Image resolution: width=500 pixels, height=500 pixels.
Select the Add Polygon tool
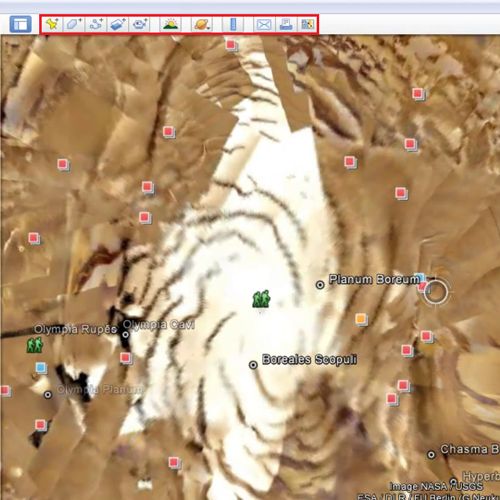[x=74, y=24]
